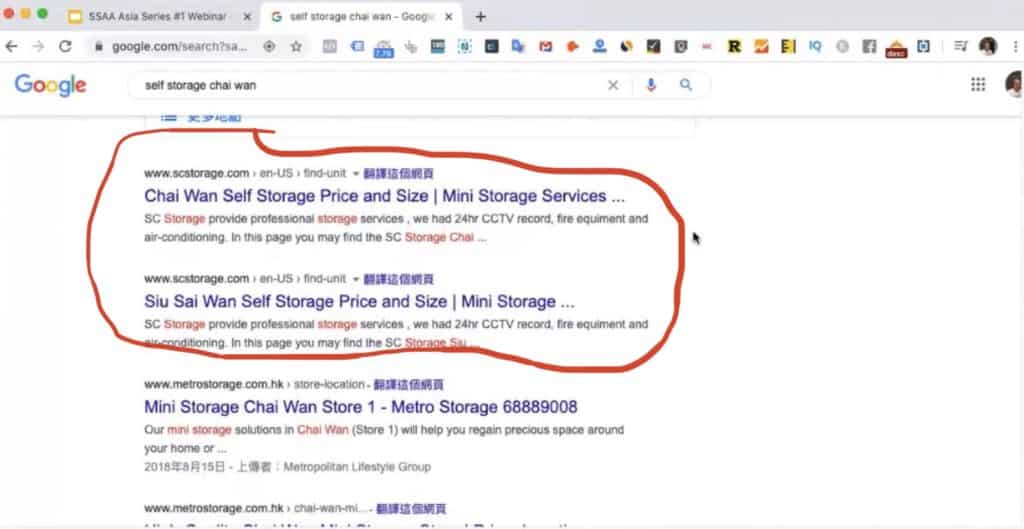The height and width of the screenshot is (529, 1024).
Task: Click the extension icon with red 'disc' badge
Action: (x=897, y=48)
